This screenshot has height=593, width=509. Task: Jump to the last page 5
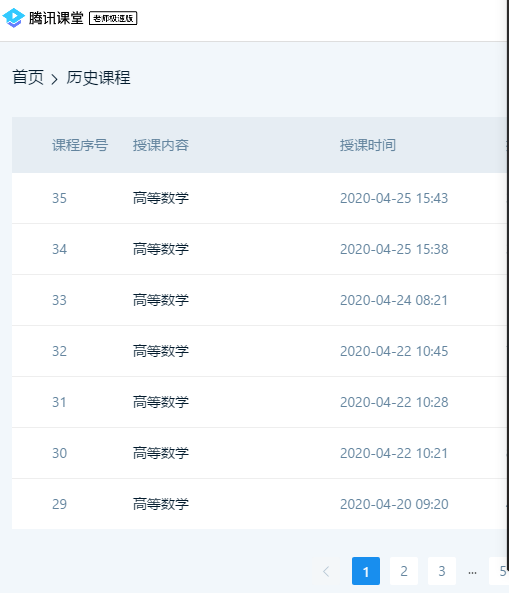point(498,571)
